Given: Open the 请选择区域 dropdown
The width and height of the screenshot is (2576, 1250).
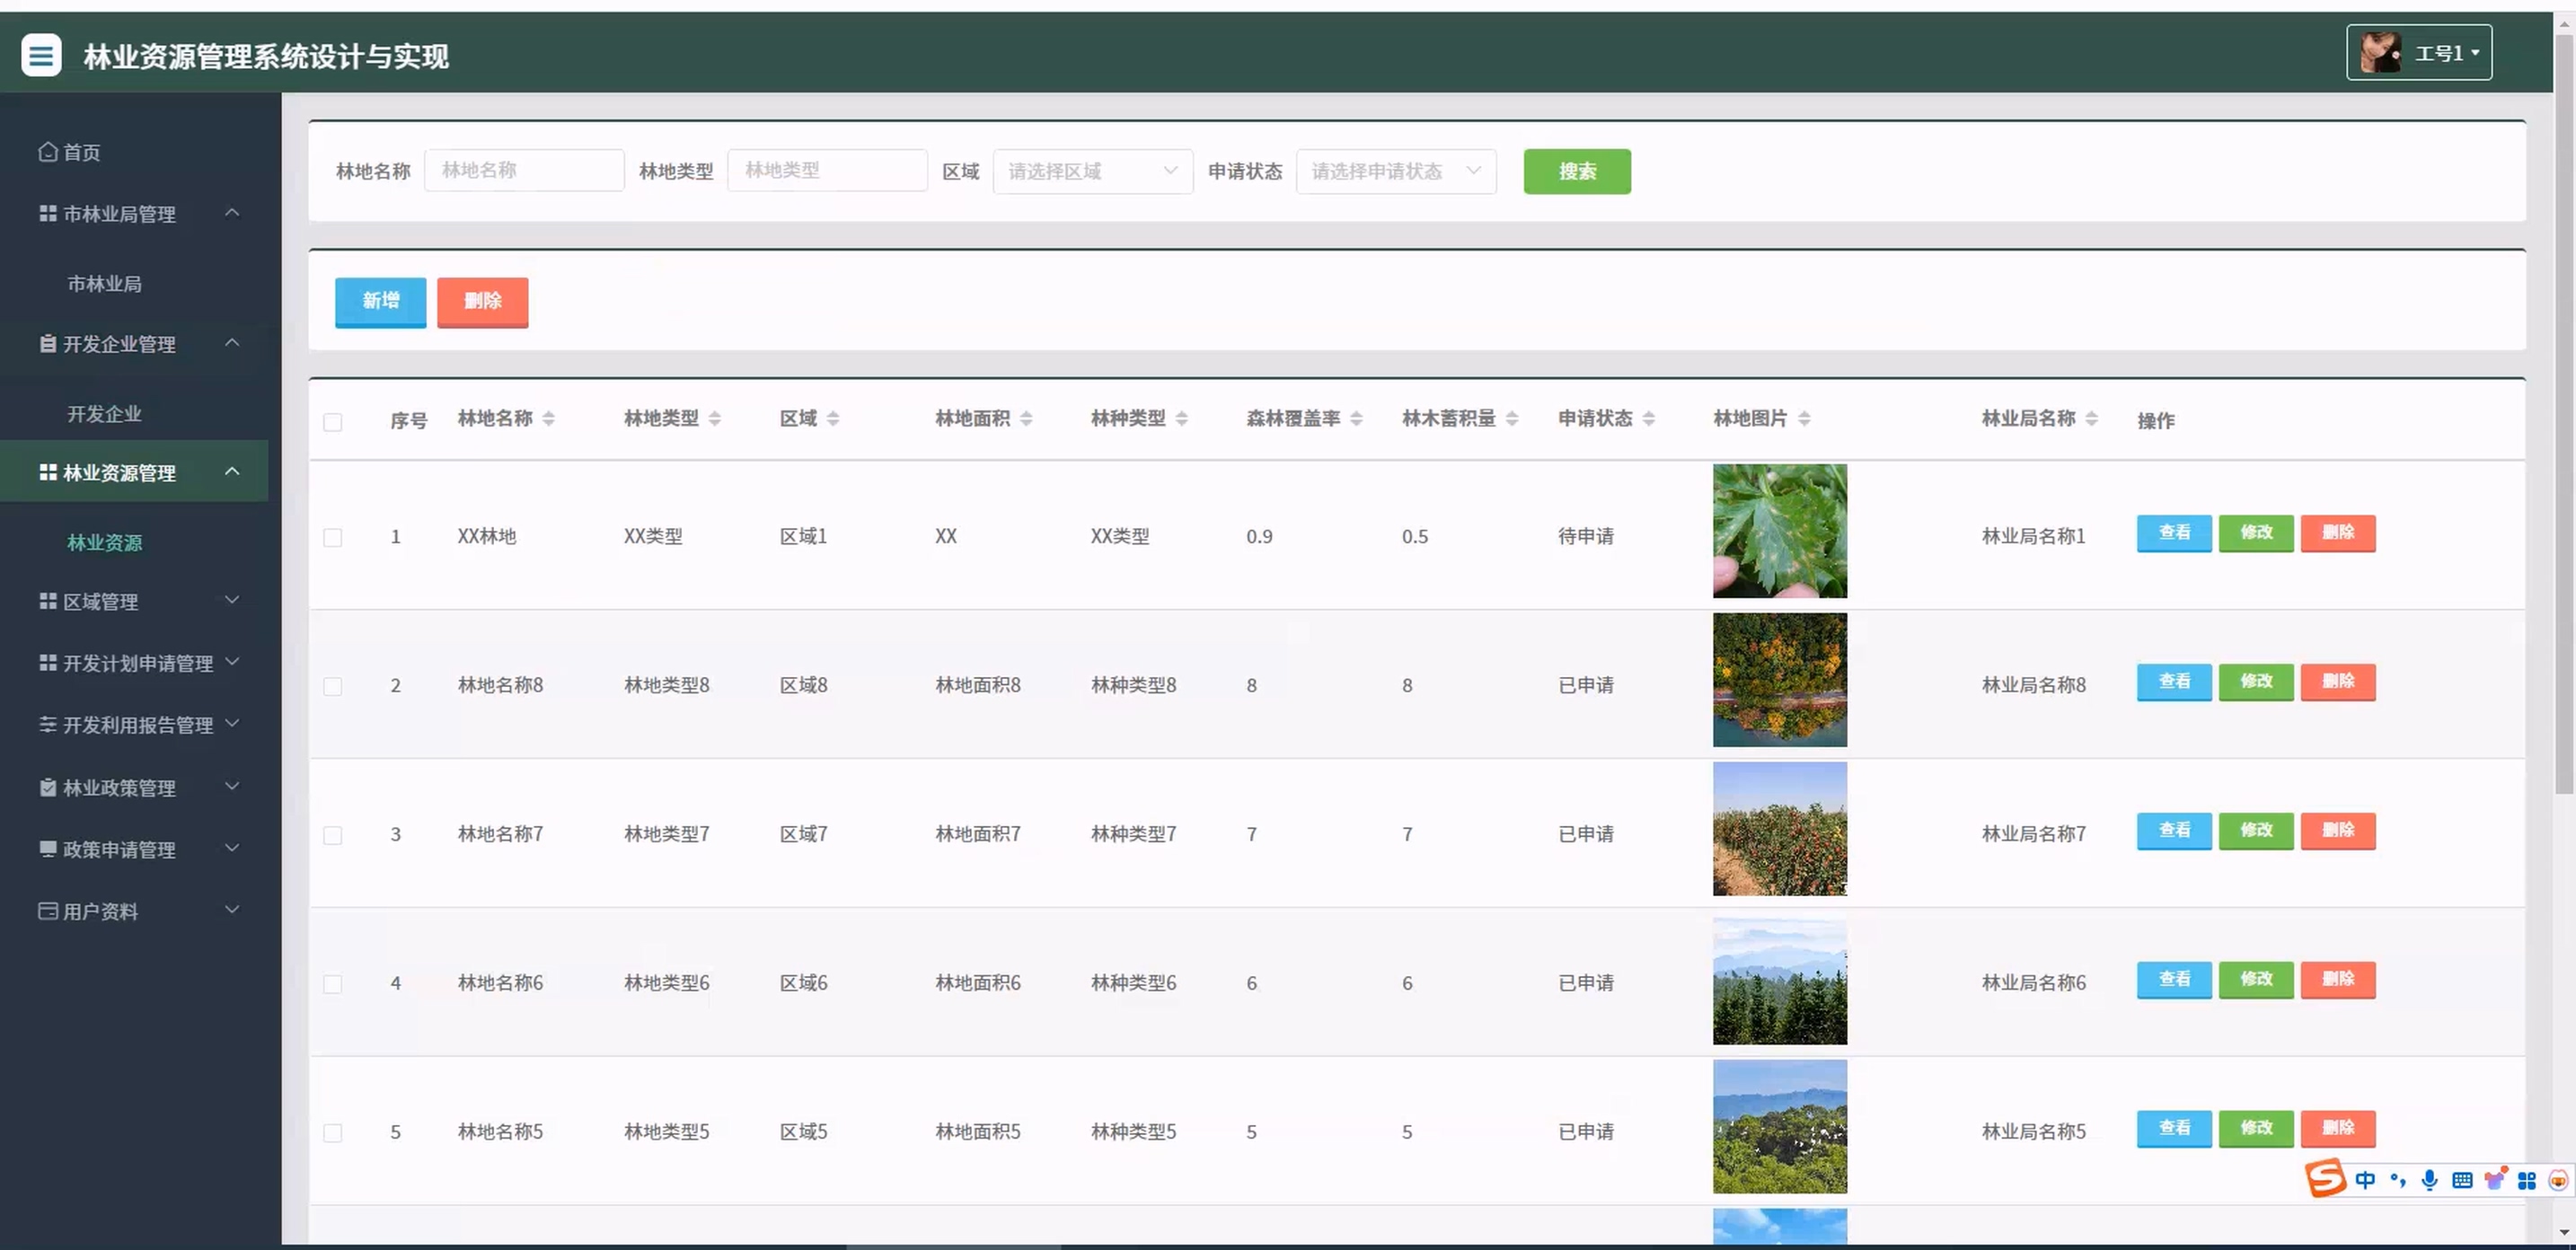Looking at the screenshot, I should pyautogui.click(x=1092, y=171).
